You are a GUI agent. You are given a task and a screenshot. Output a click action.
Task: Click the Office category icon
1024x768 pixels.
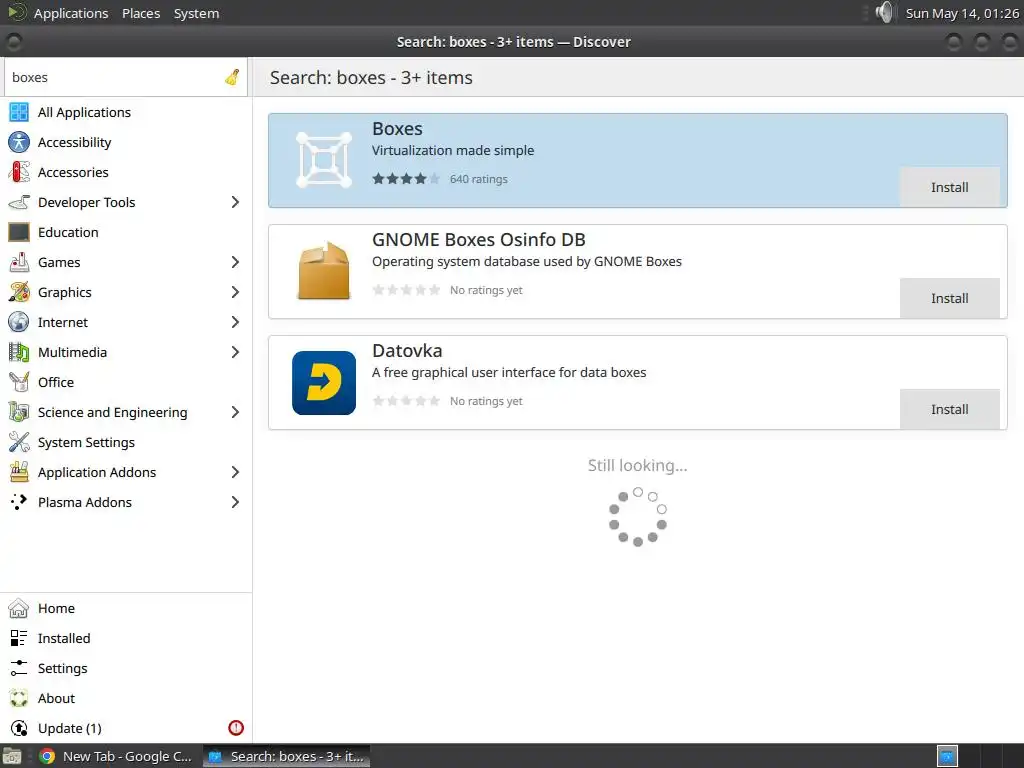[19, 383]
